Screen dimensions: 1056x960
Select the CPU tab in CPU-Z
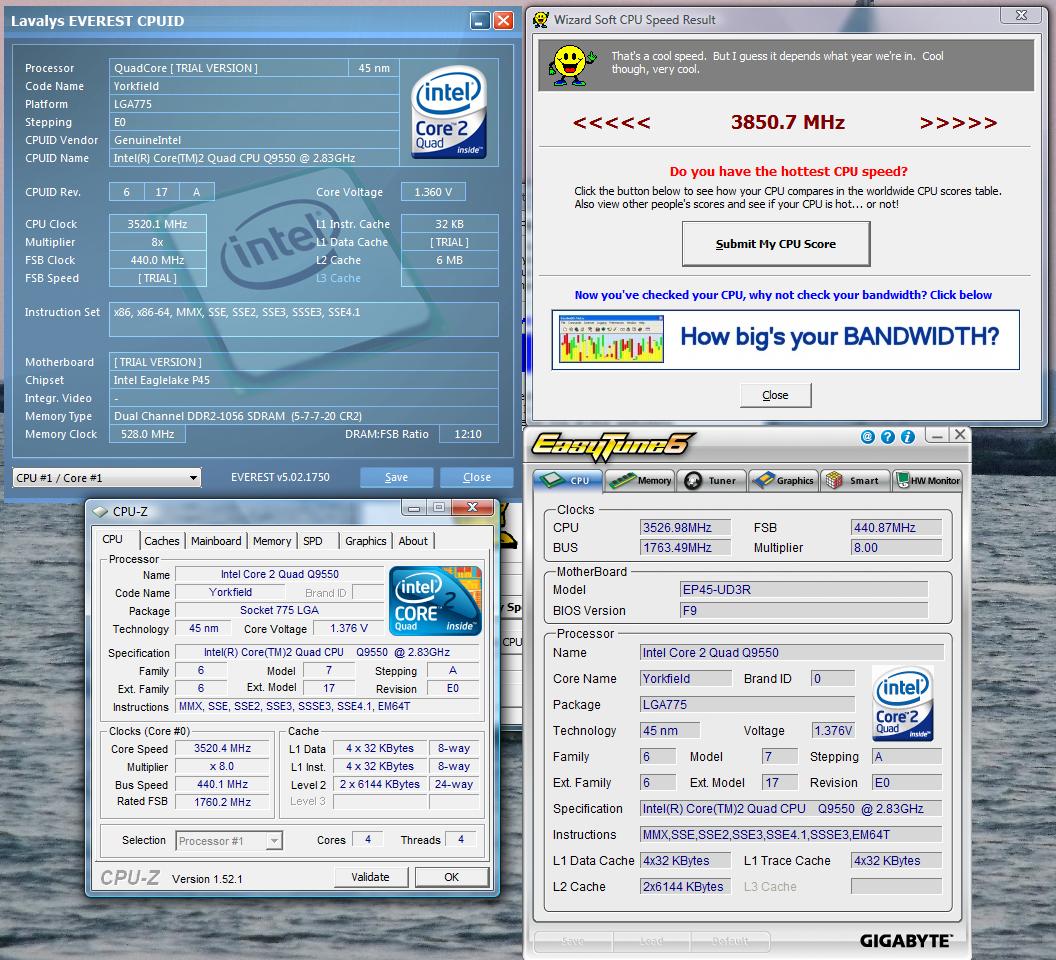tap(112, 540)
